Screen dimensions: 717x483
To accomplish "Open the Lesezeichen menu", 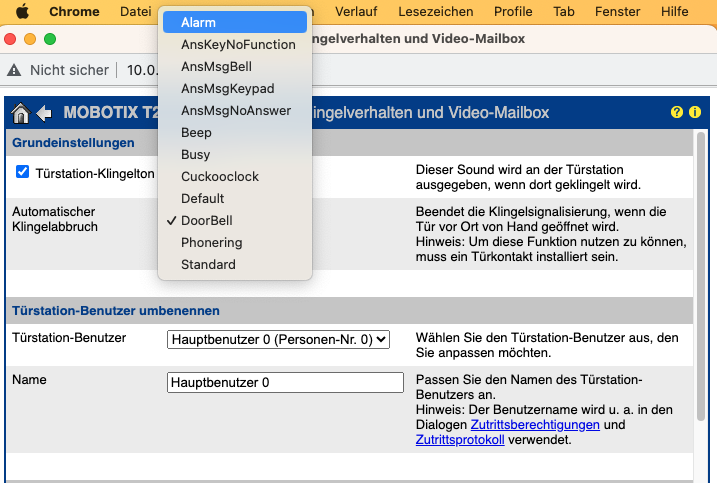I will (x=435, y=11).
